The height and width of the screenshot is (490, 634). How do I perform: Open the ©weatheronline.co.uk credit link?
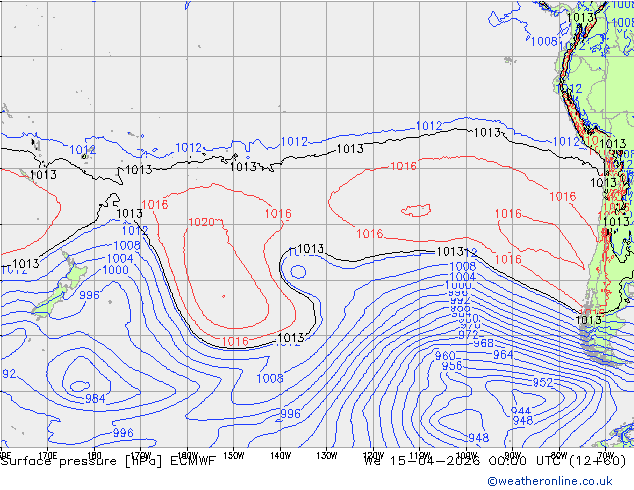550,481
